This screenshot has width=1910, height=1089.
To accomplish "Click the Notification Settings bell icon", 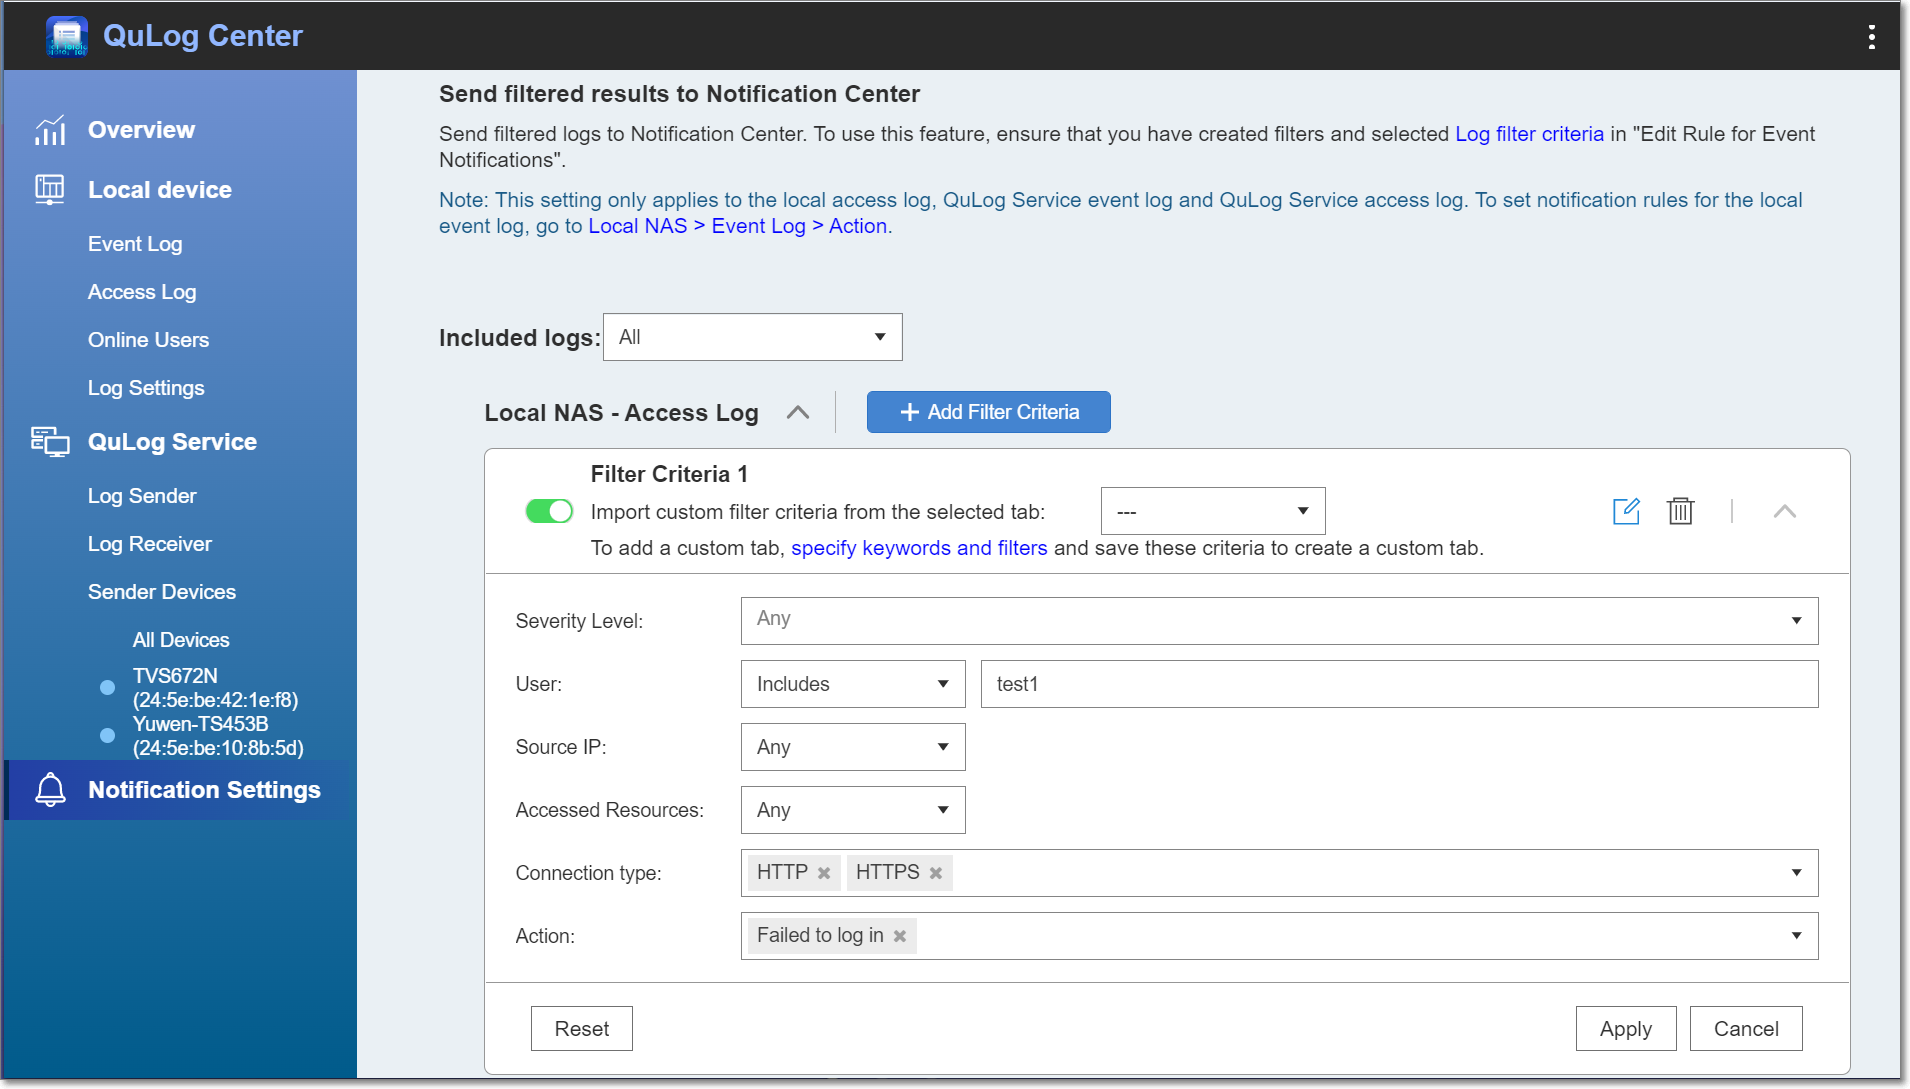I will 50,789.
